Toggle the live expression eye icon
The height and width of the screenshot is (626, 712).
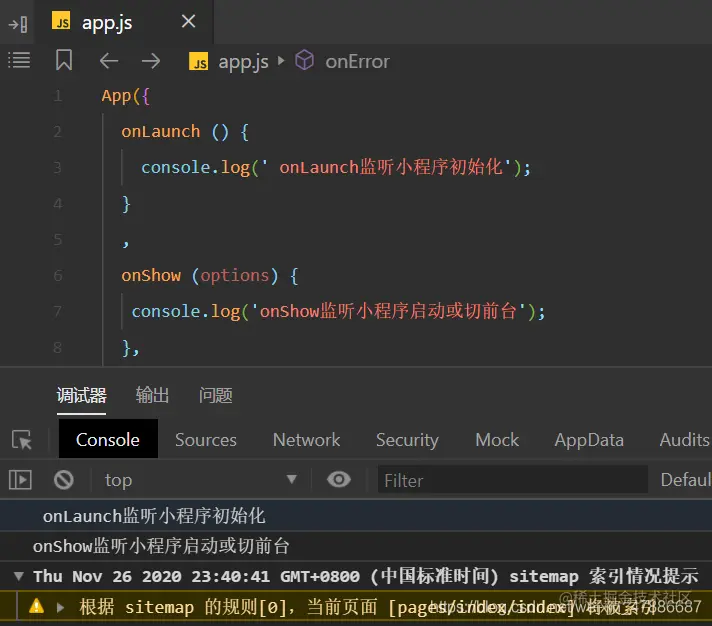click(339, 479)
